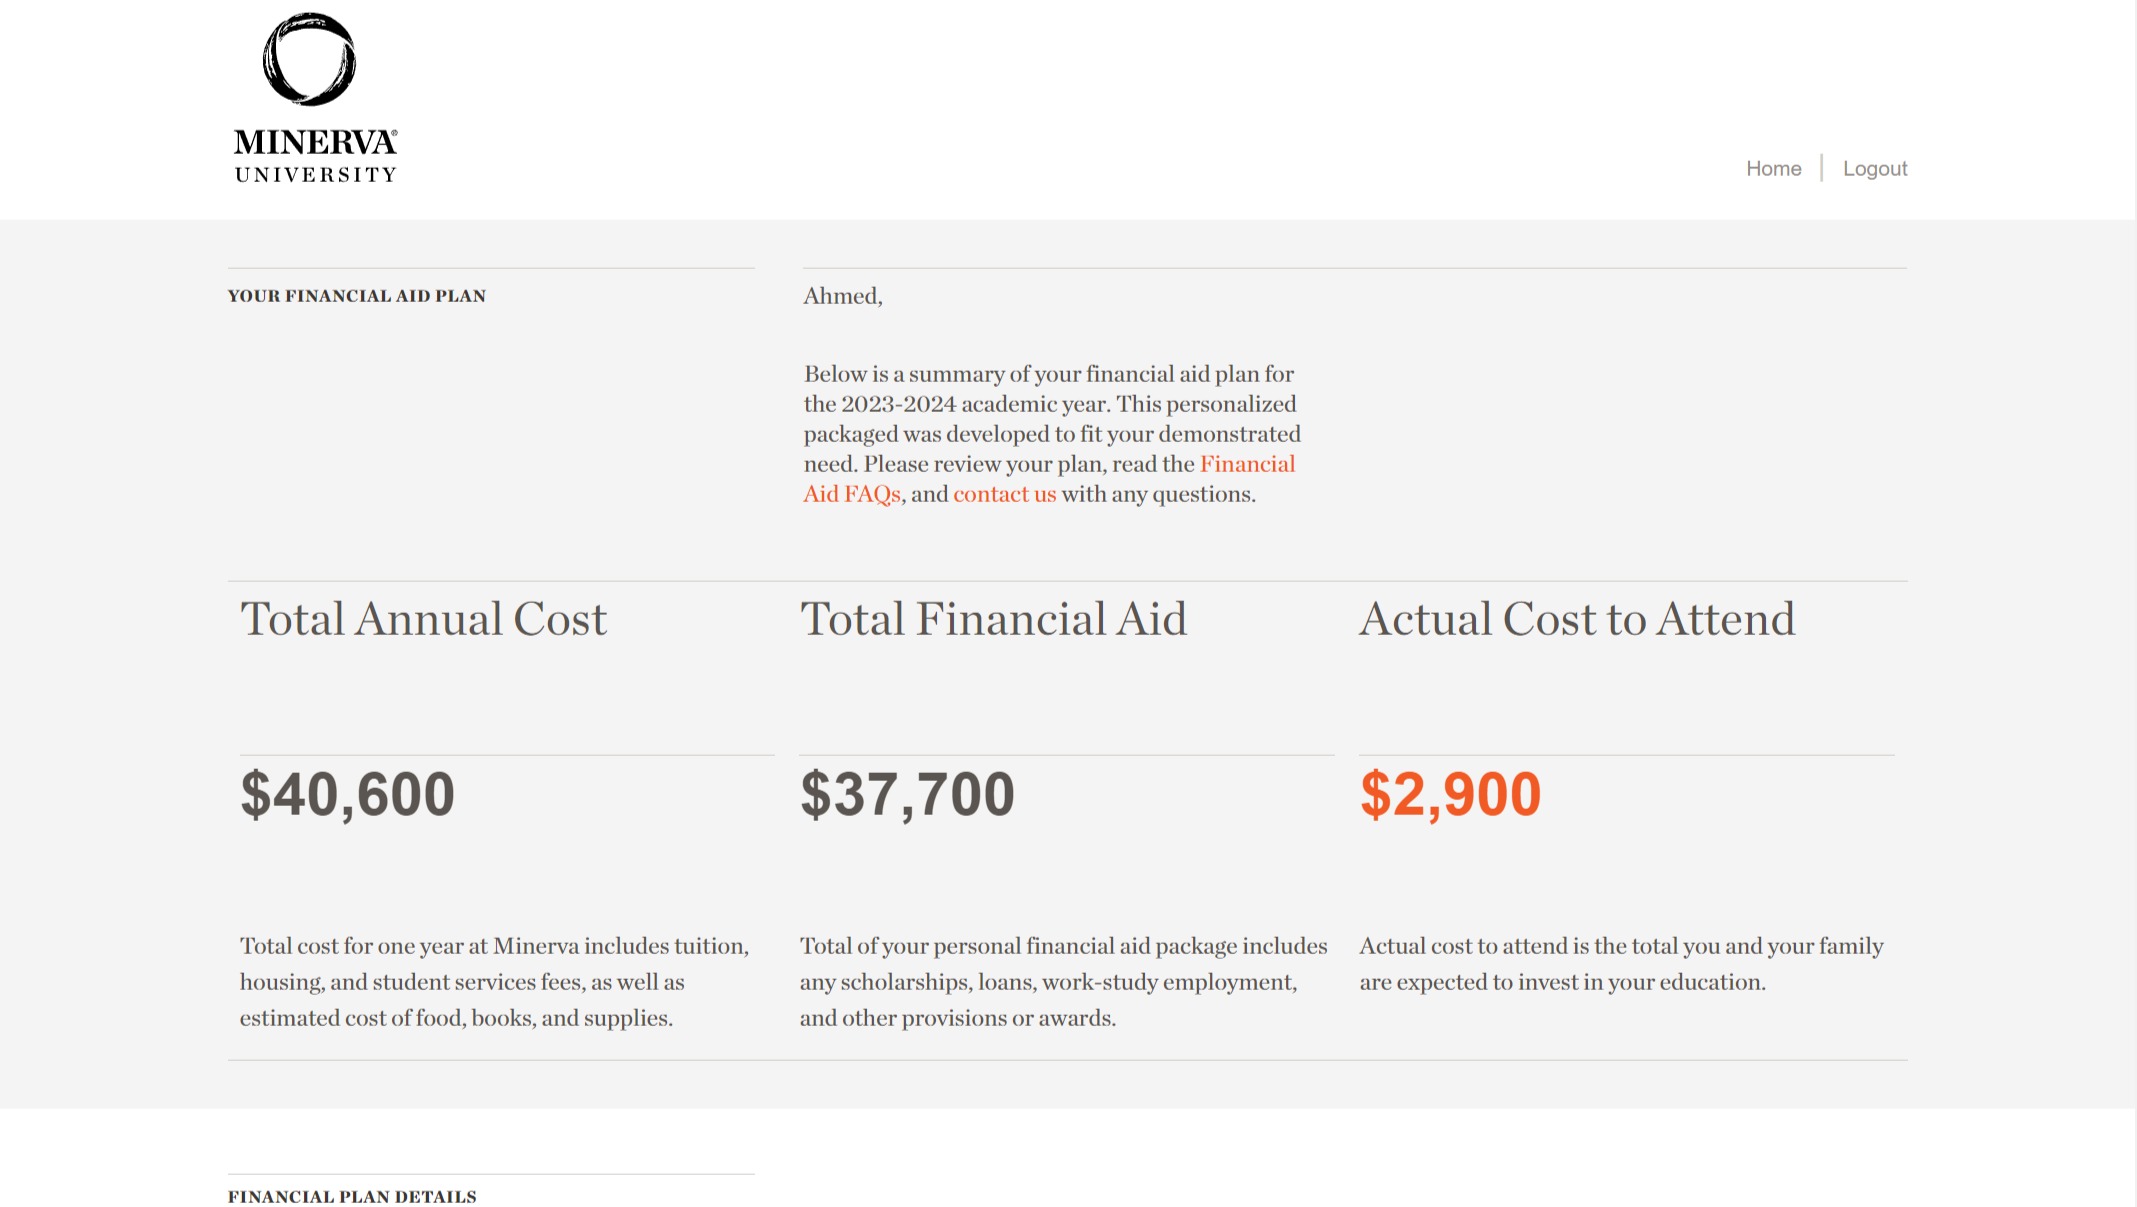
Task: Click the 'Your Financial Aid Plan' heading
Action: click(357, 296)
